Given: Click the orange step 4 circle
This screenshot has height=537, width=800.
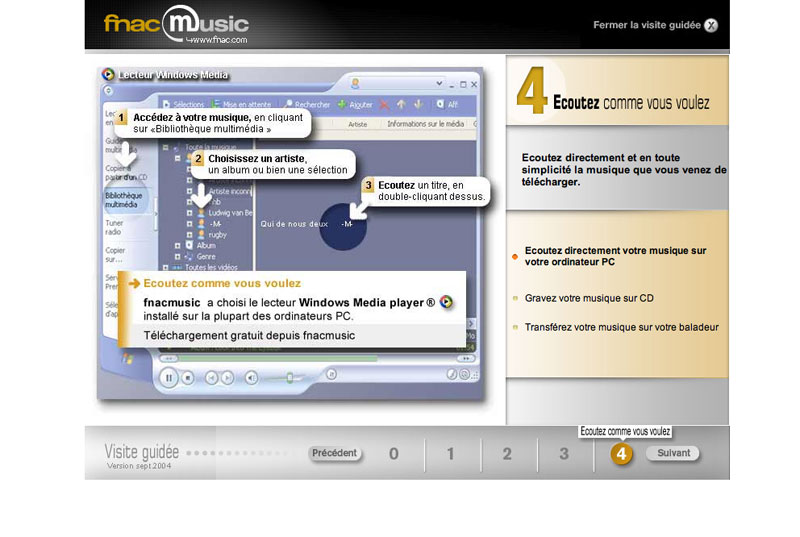Looking at the screenshot, I should click(621, 453).
